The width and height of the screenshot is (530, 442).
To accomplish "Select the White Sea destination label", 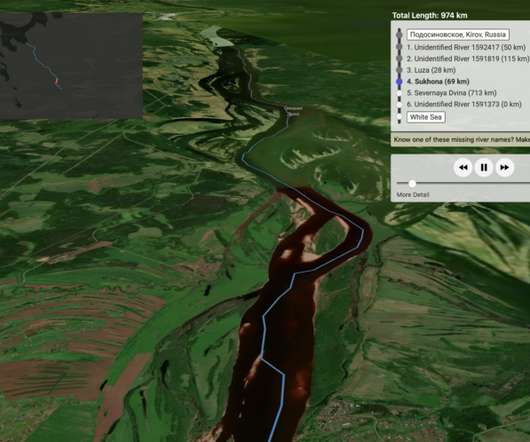I will tap(426, 117).
